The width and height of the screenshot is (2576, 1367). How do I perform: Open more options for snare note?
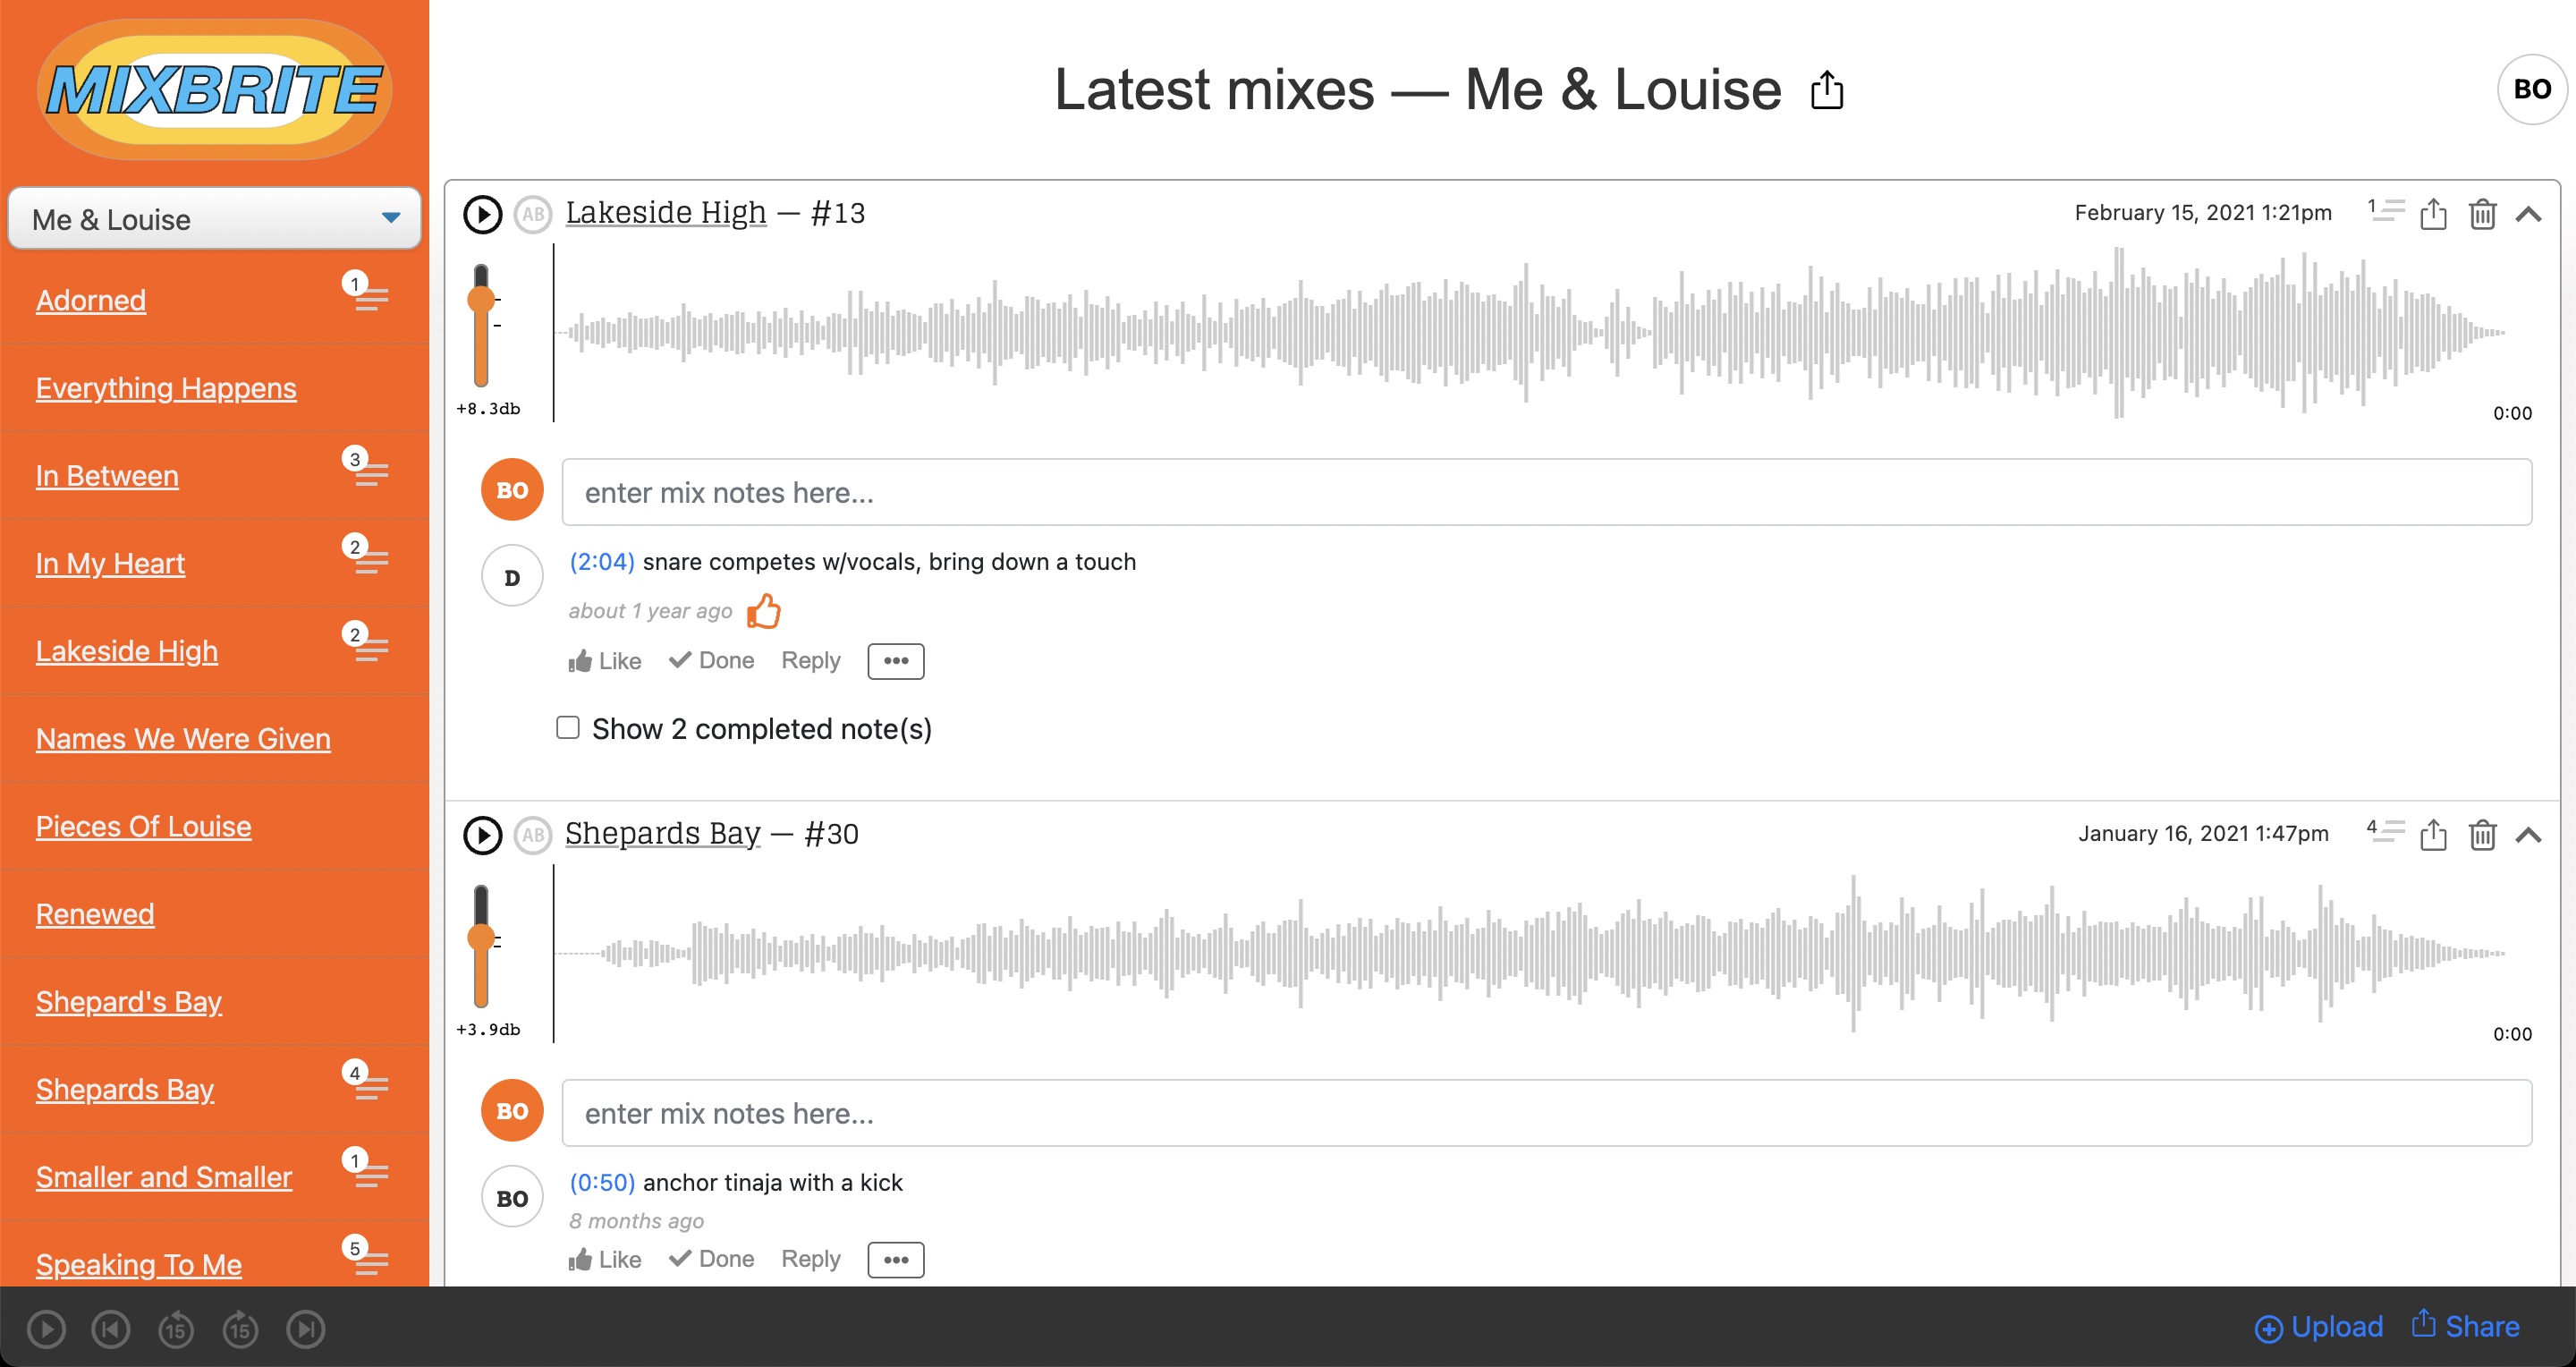click(x=895, y=661)
